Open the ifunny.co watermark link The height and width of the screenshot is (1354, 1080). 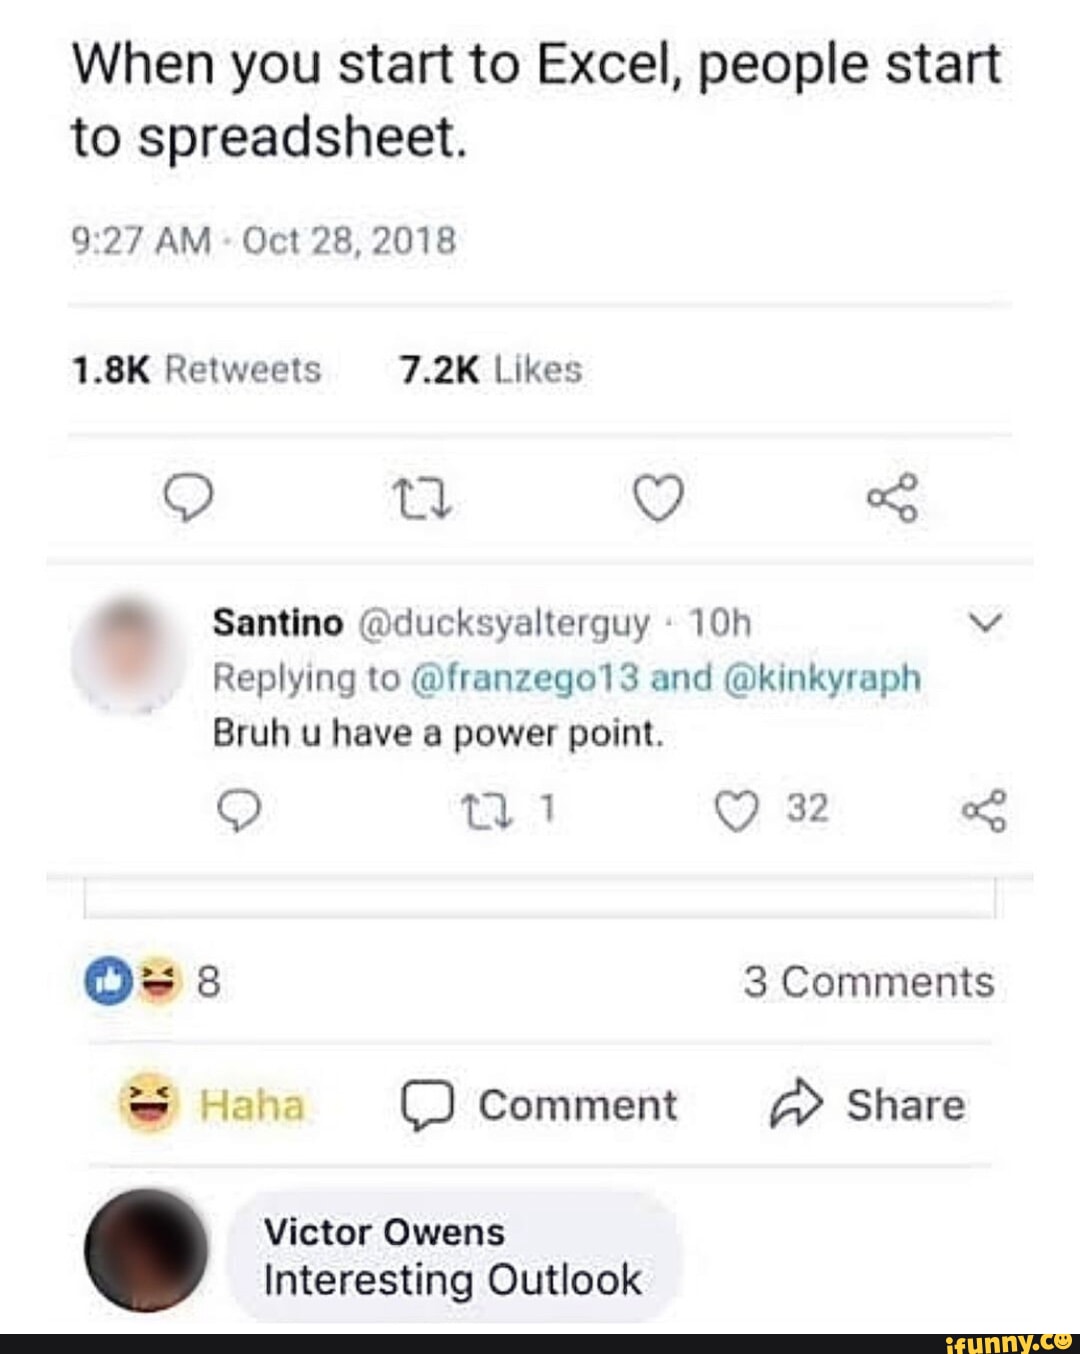pyautogui.click(x=1010, y=1341)
